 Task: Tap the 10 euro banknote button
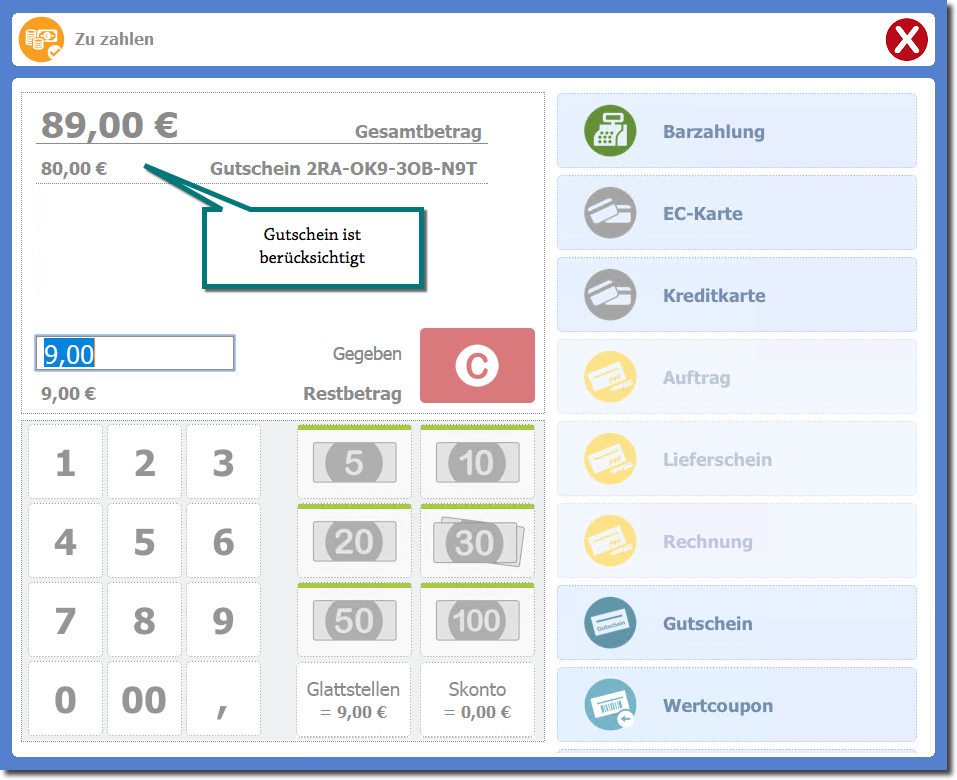click(477, 463)
